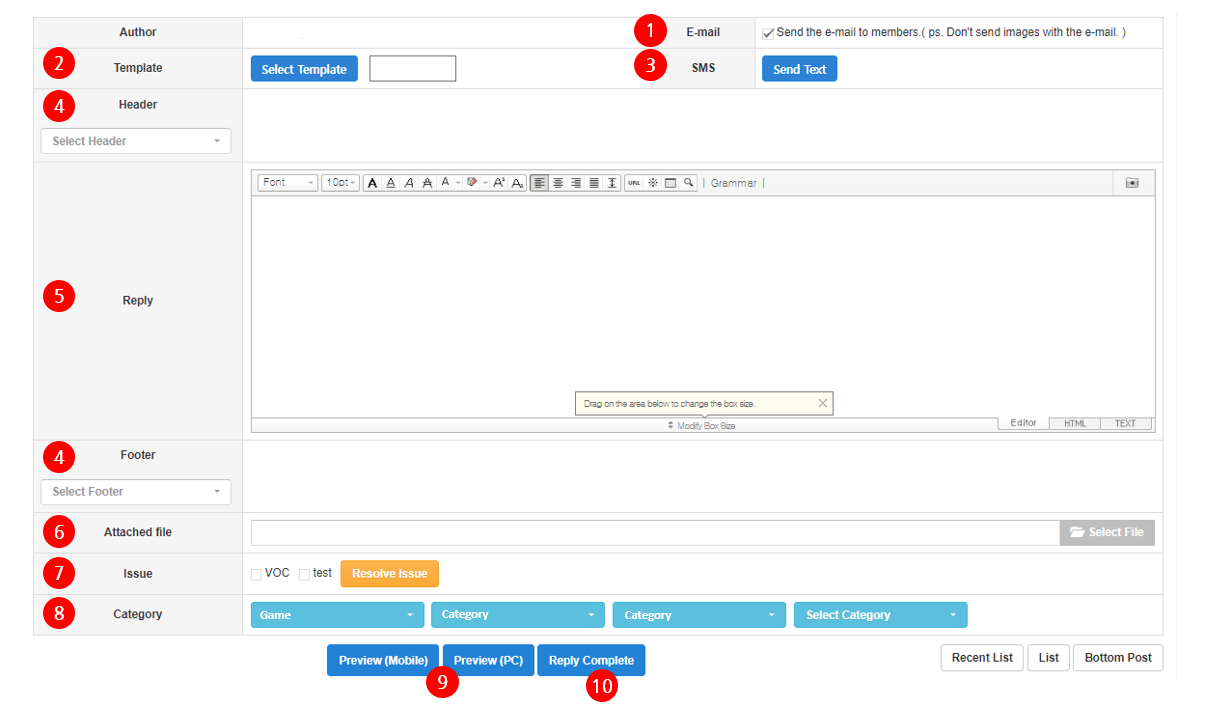
Task: Apply subscript in editor toolbar
Action: (517, 183)
